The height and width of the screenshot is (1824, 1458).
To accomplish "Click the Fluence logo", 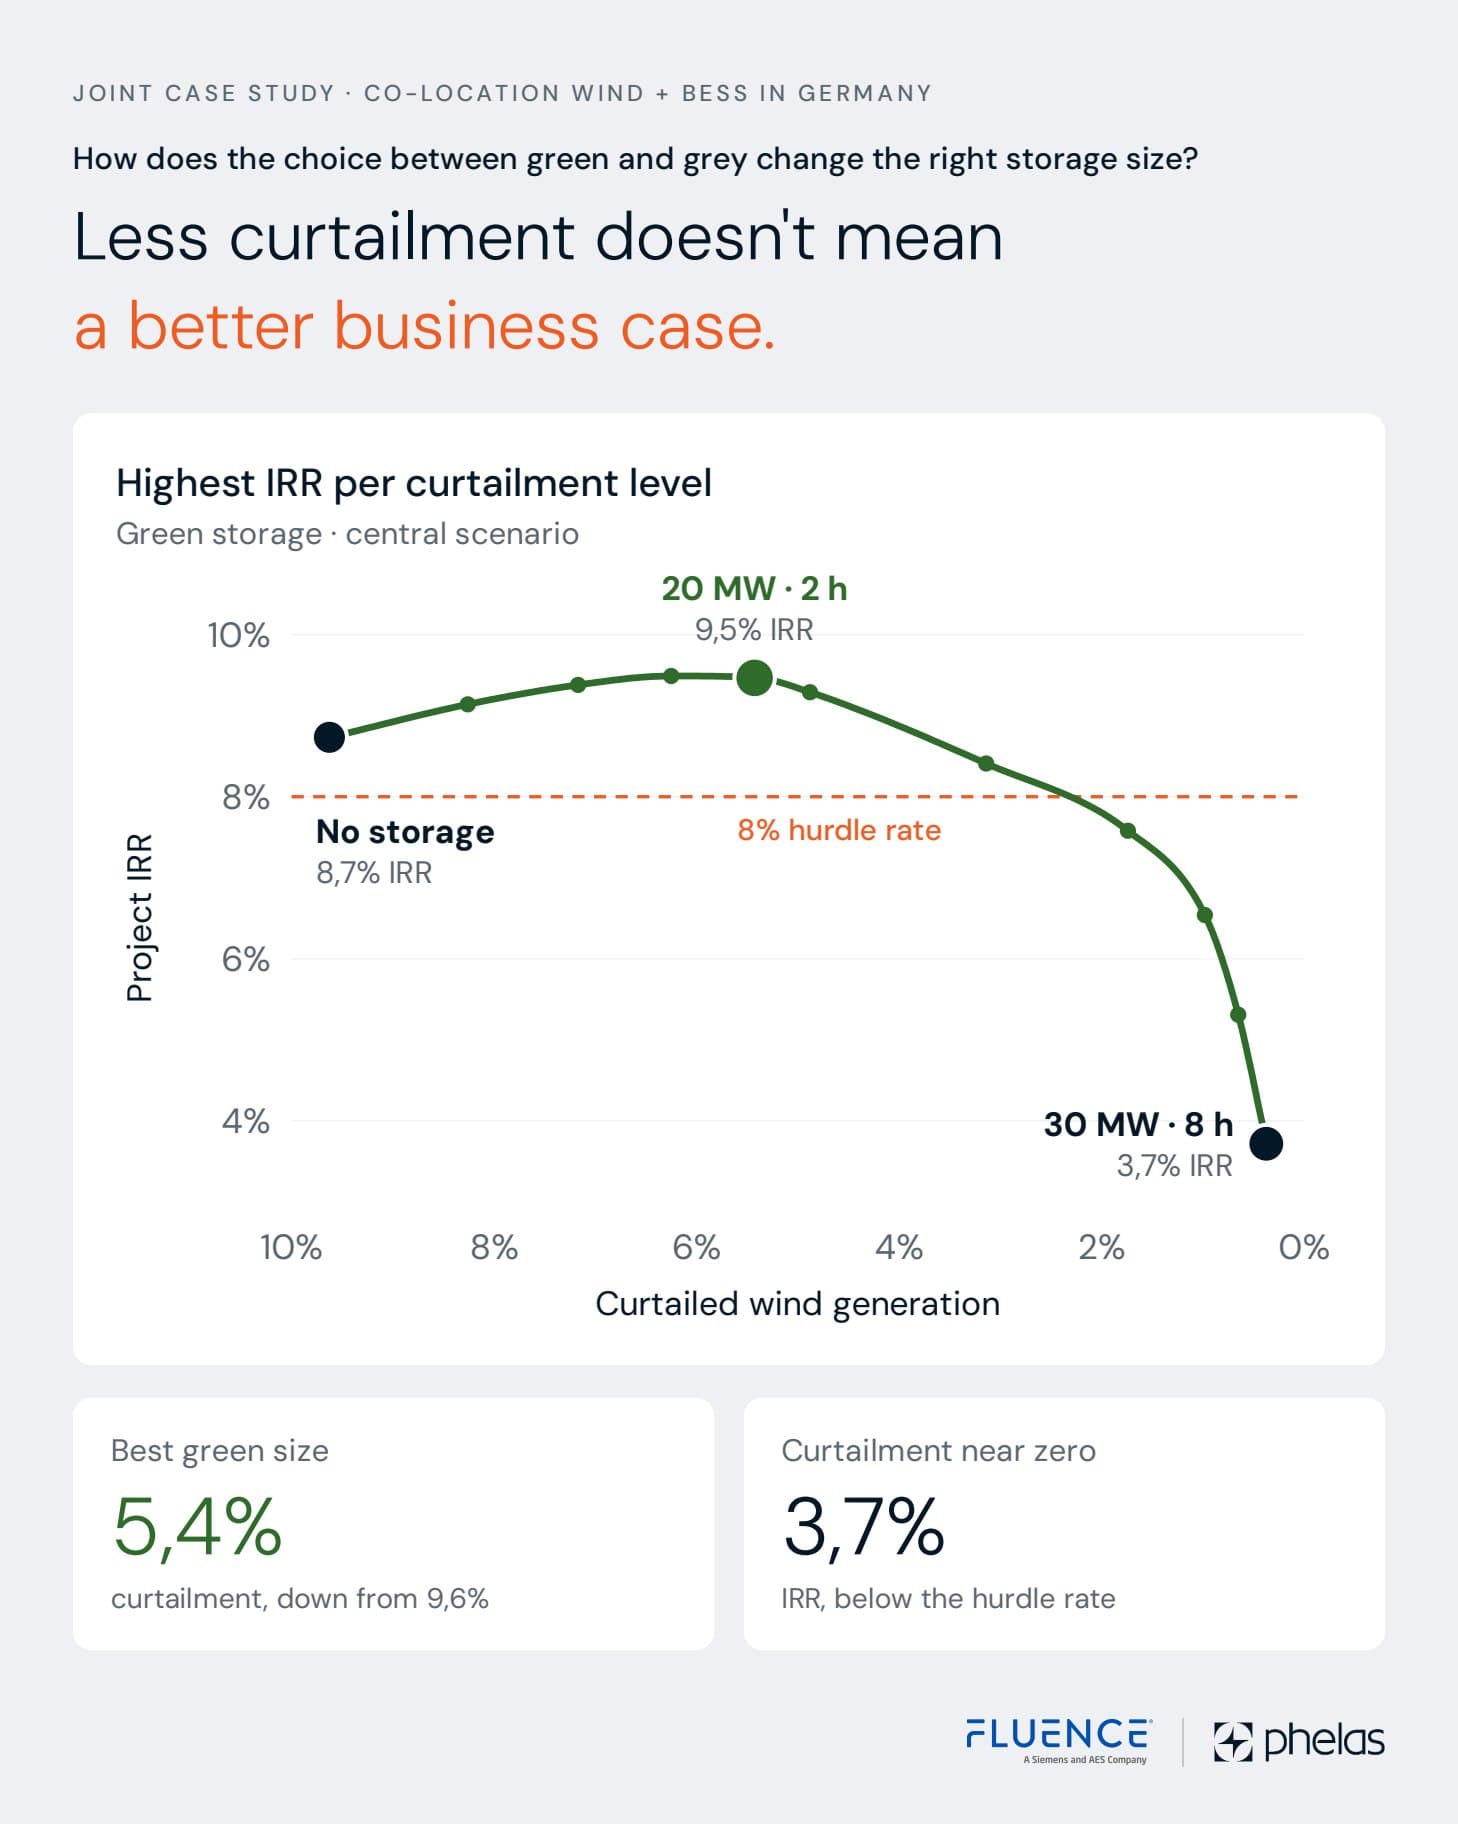I will point(1059,1741).
